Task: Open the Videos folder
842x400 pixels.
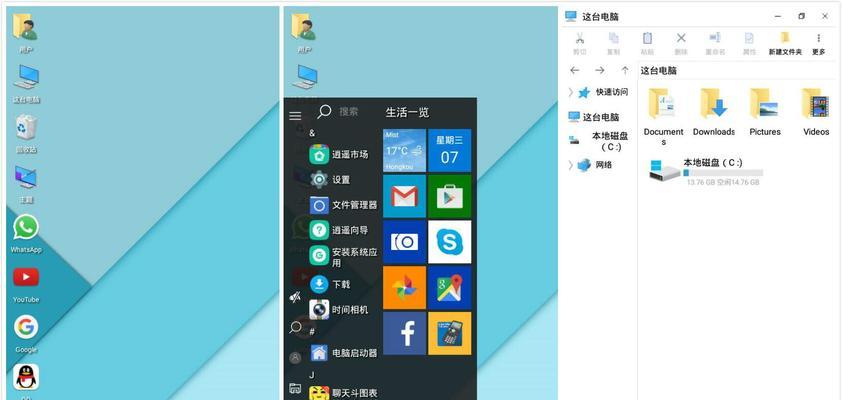Action: pyautogui.click(x=816, y=112)
